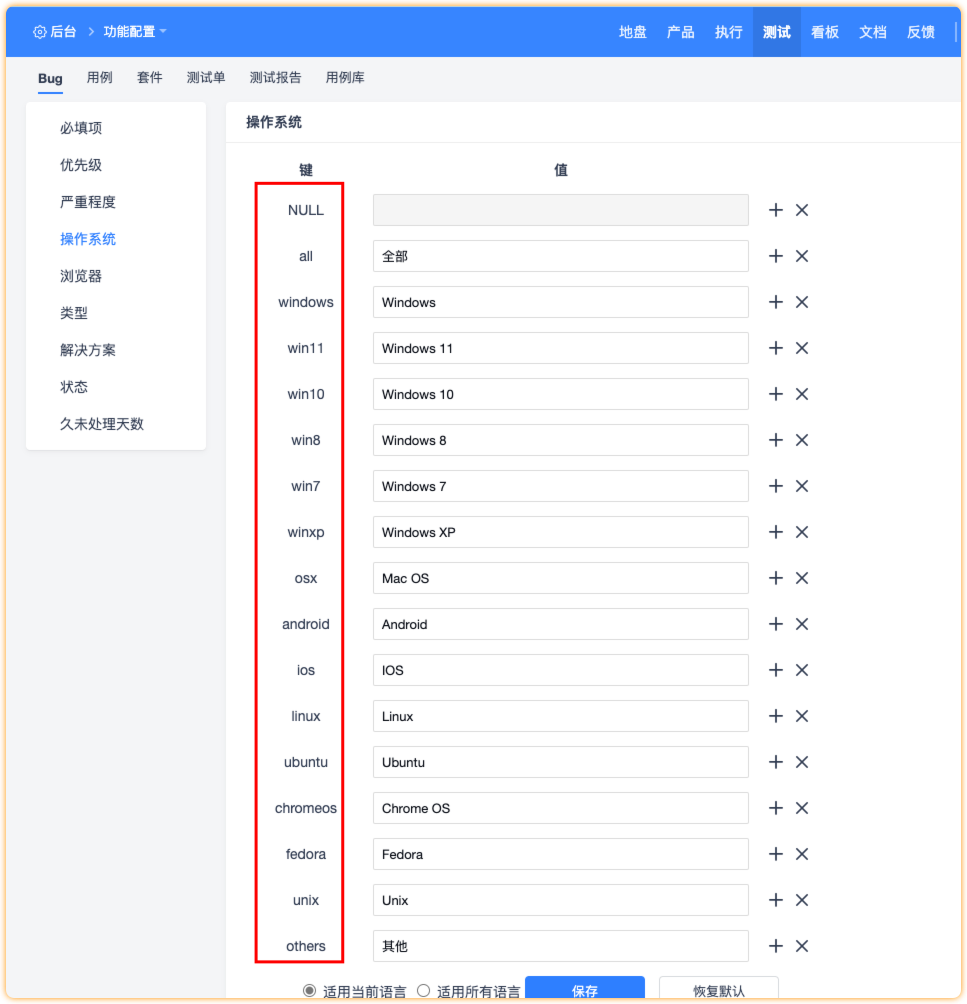Add a row after android
The image size is (967, 1004).
(776, 624)
